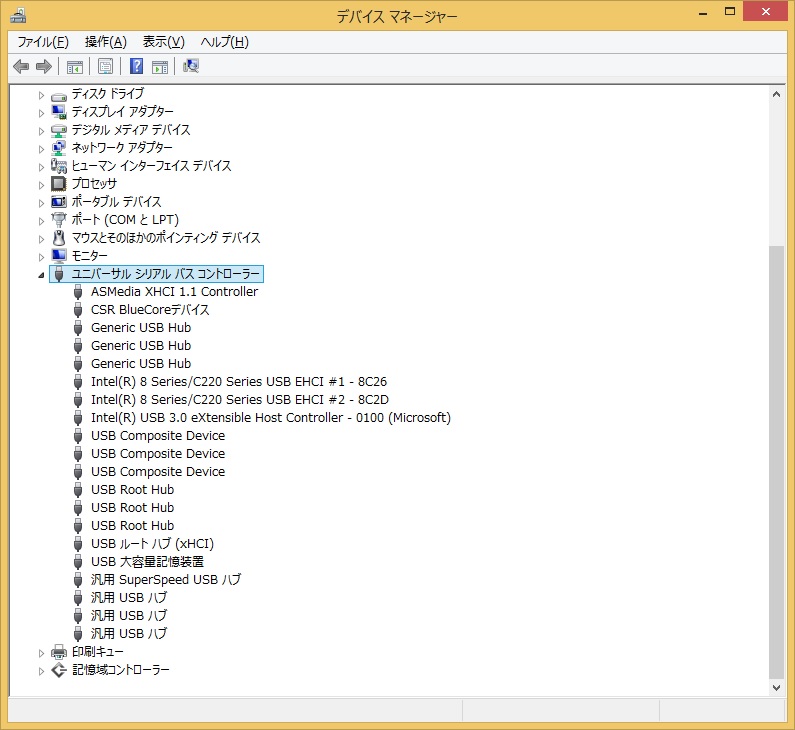Image resolution: width=795 pixels, height=730 pixels.
Task: Click the blue Help question-mark icon
Action: [136, 66]
